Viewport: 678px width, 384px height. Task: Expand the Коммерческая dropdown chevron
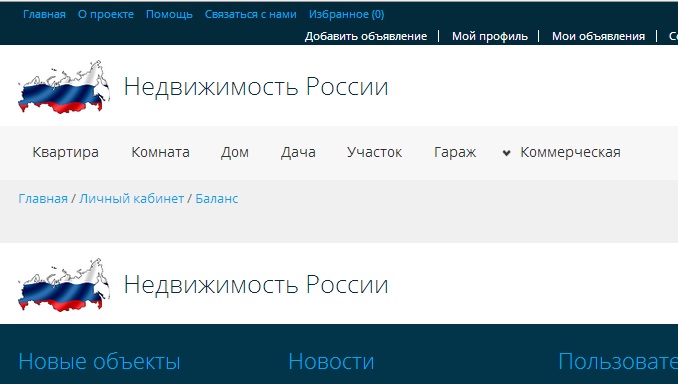point(506,153)
